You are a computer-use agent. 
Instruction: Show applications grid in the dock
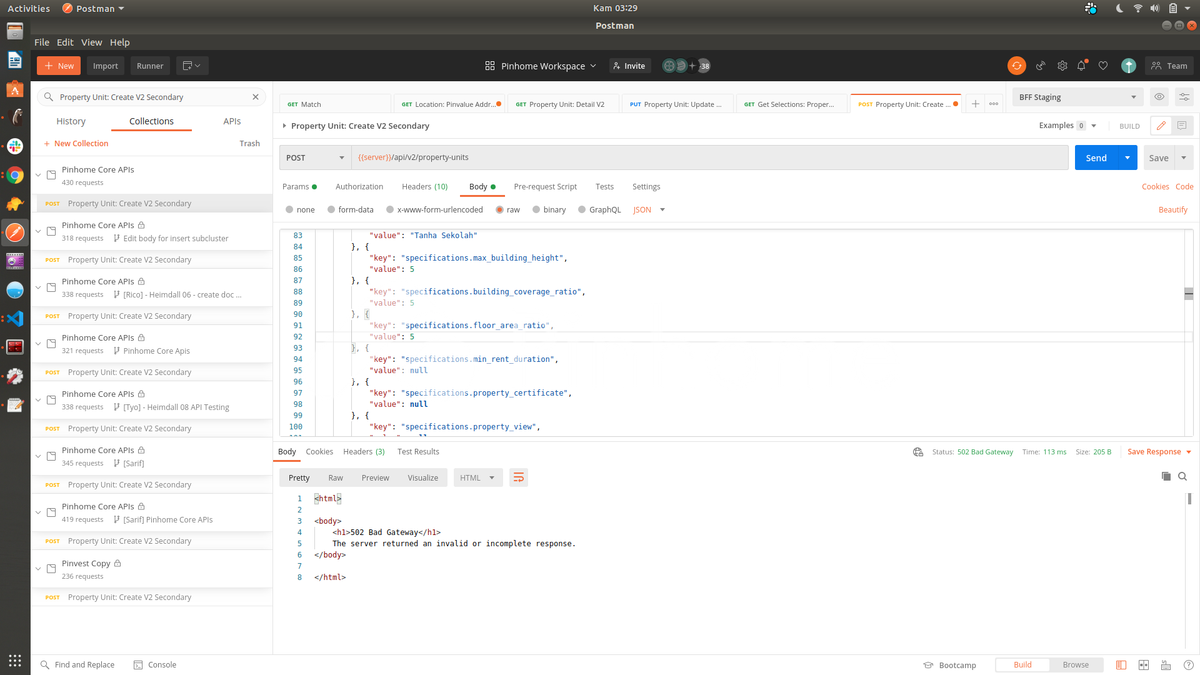pyautogui.click(x=15, y=660)
